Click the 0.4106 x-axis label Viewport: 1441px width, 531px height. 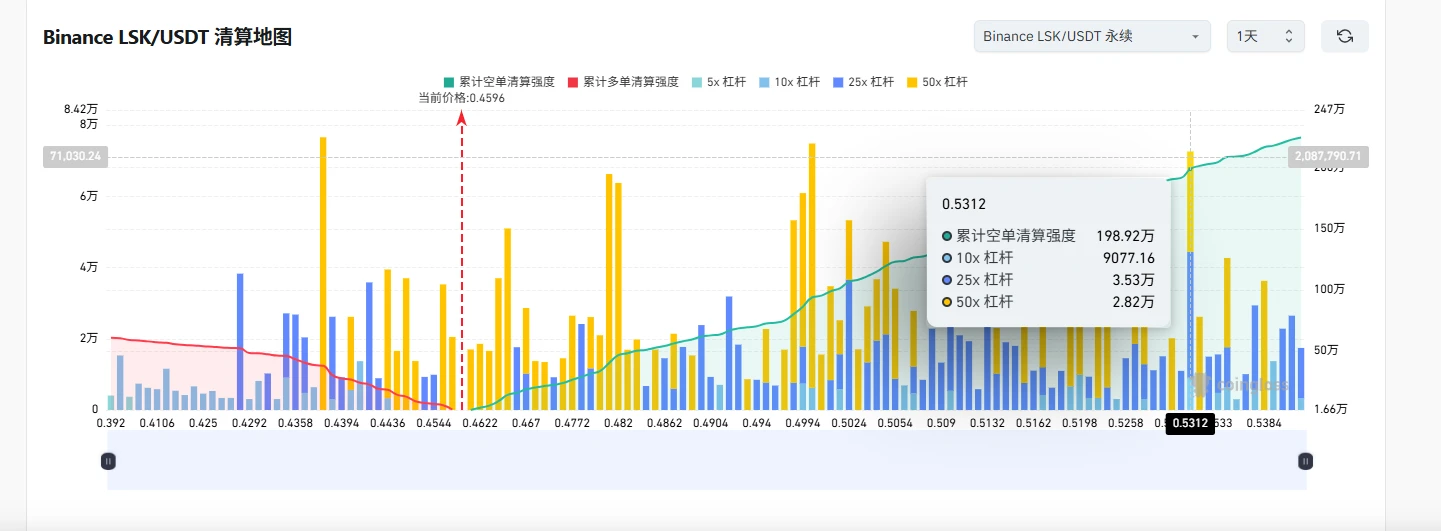point(157,423)
